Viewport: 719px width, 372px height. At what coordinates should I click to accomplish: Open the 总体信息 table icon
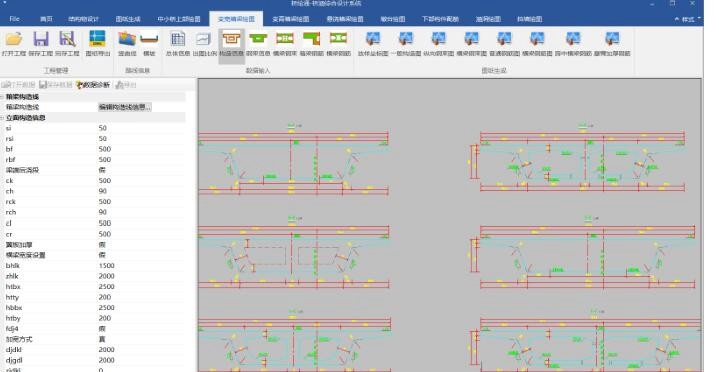tap(177, 44)
